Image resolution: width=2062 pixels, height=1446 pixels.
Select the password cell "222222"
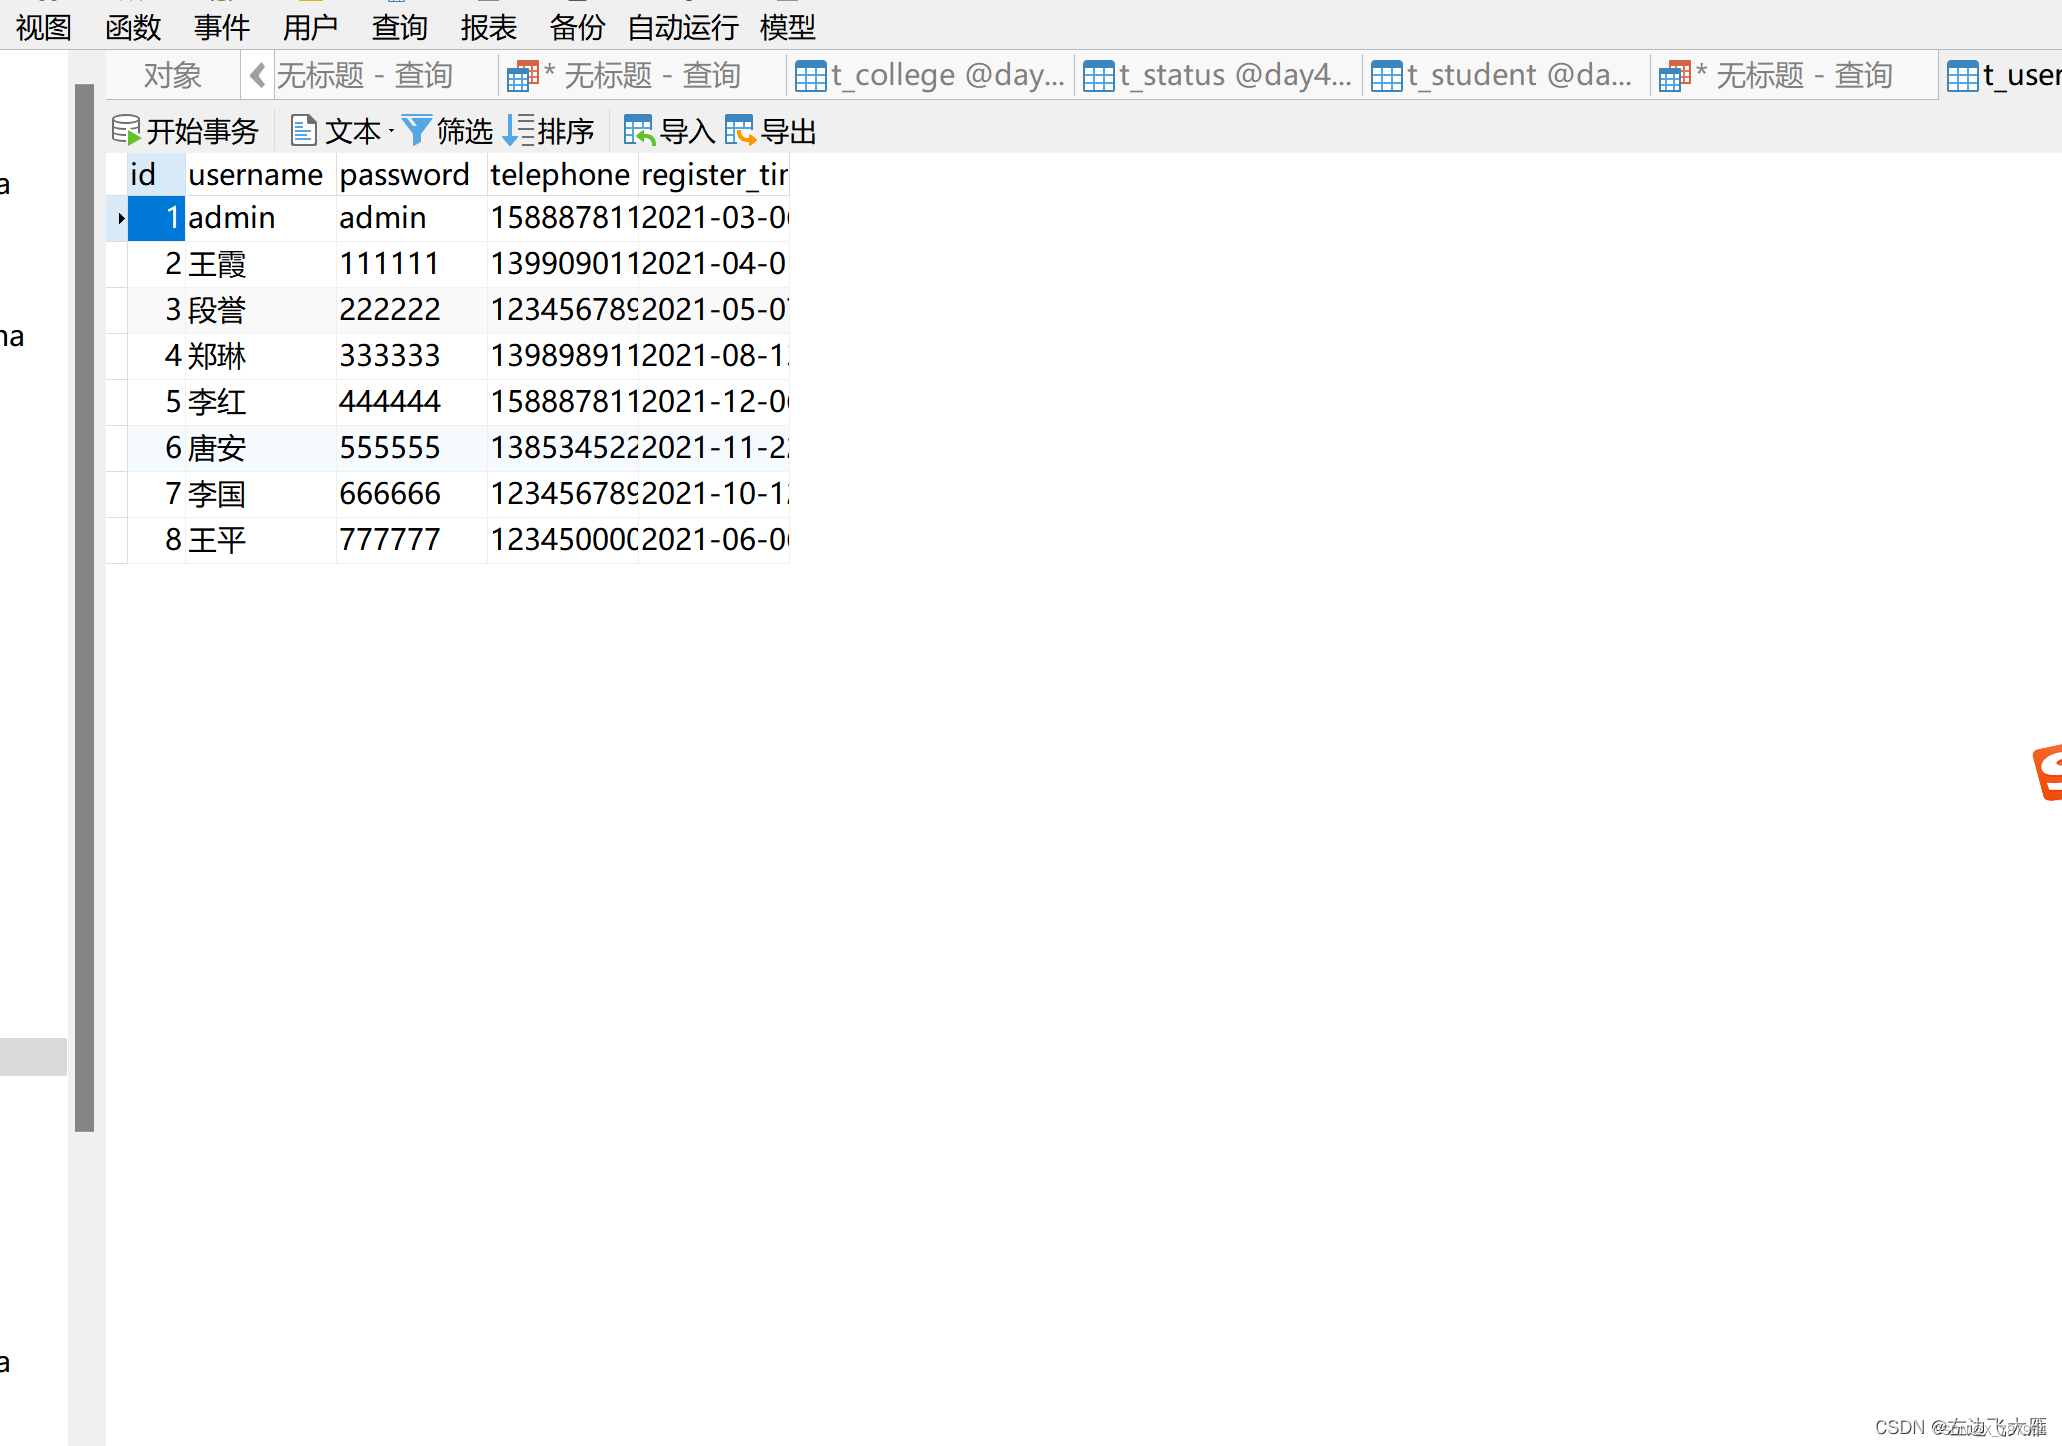pos(411,310)
